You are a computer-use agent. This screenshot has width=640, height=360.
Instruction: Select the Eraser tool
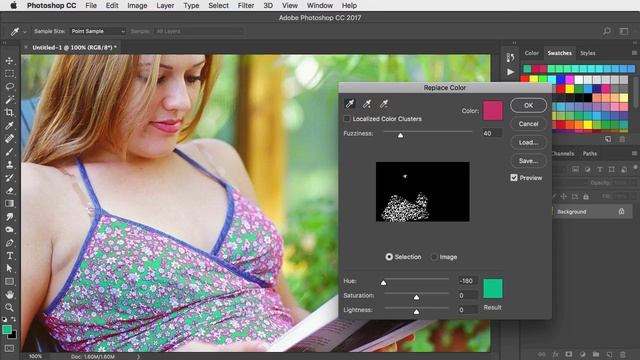tap(9, 191)
